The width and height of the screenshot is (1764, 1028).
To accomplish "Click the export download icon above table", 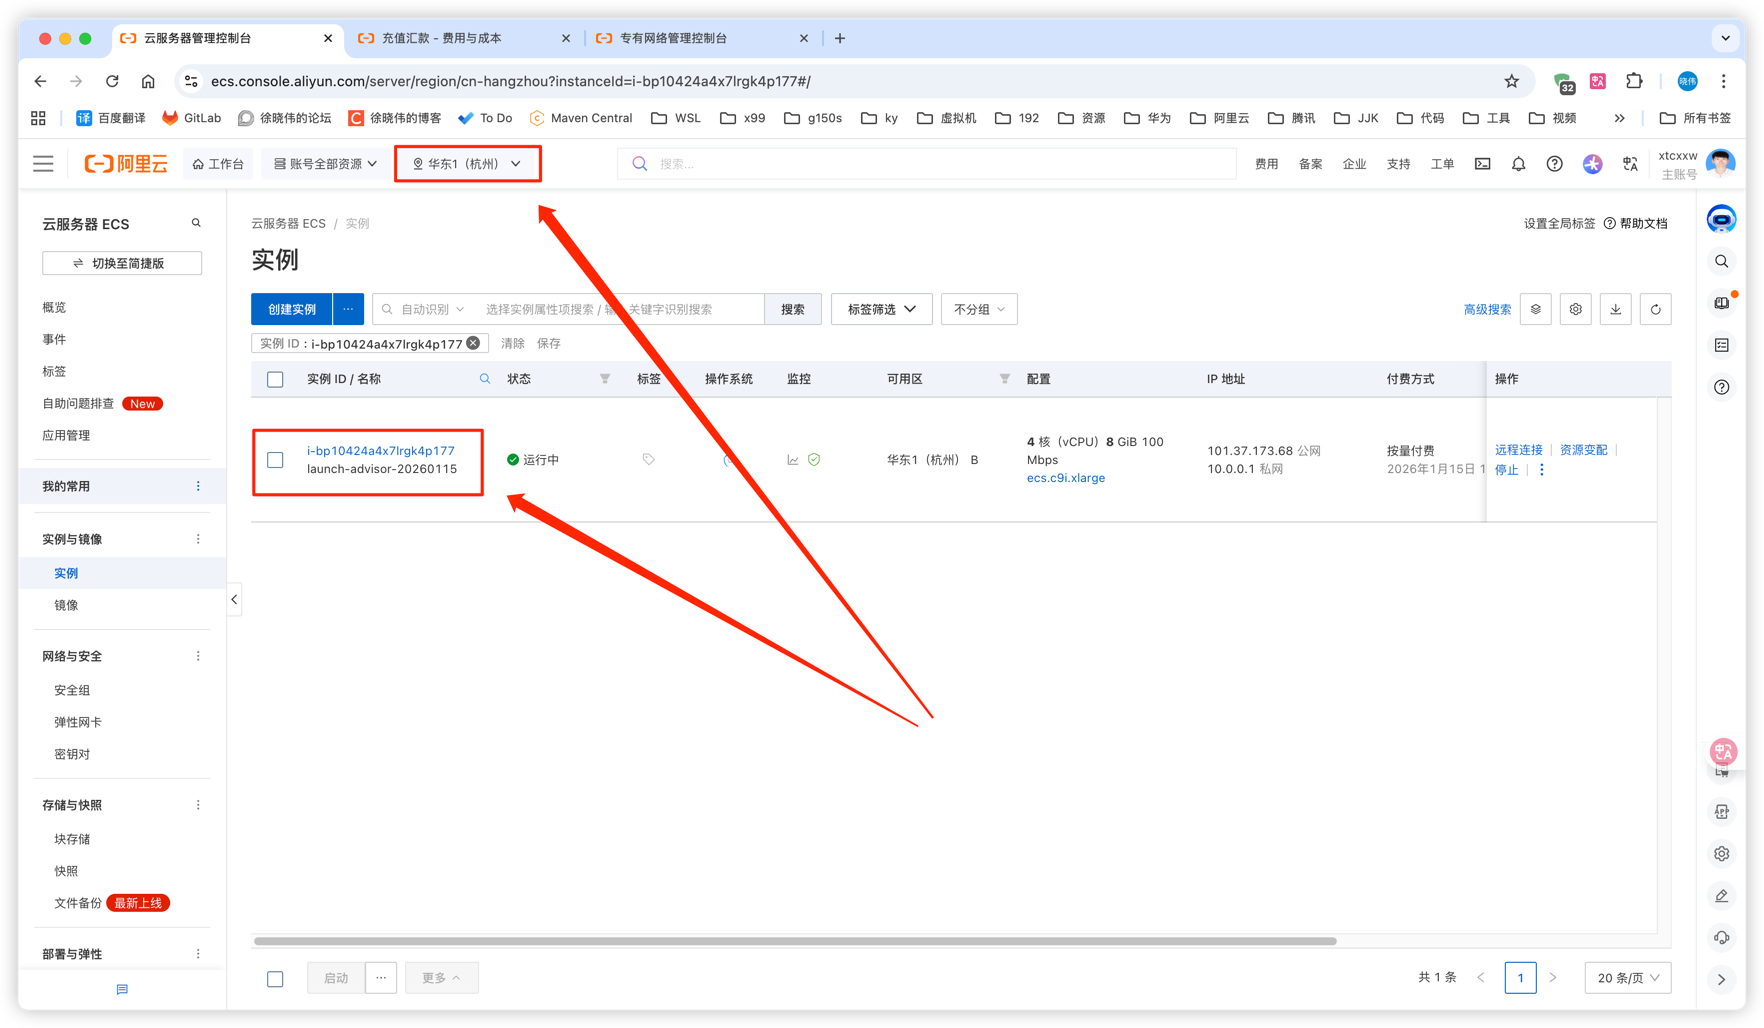I will click(1615, 310).
